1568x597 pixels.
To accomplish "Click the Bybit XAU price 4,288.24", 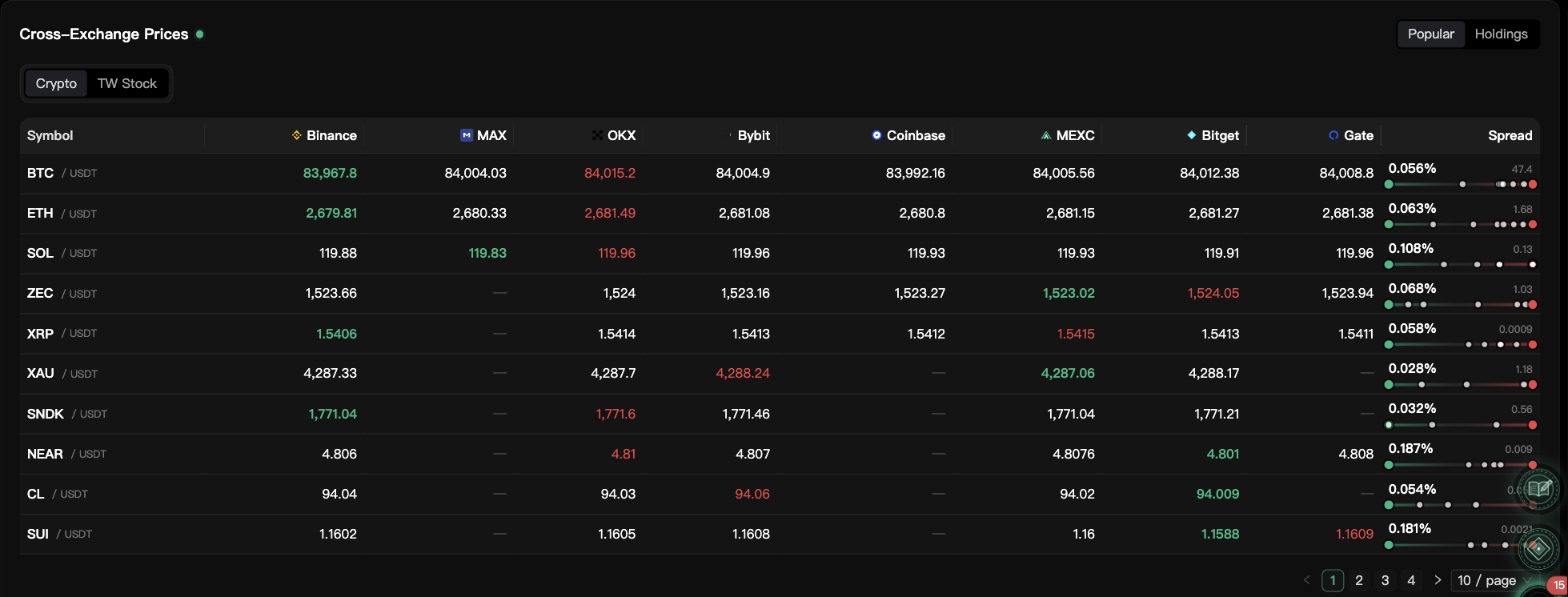I will (x=743, y=373).
